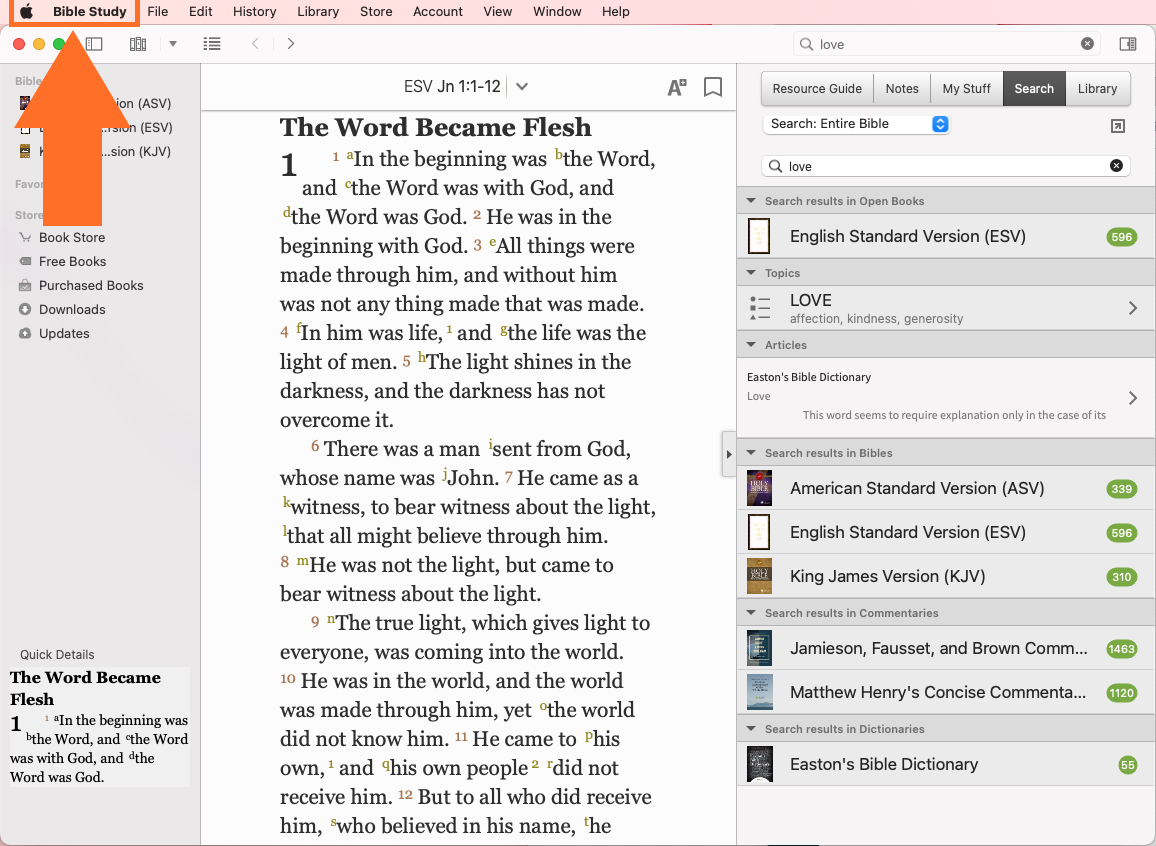Click the 596 badge in Open Books
Screen dimensions: 1156x846
click(1121, 237)
